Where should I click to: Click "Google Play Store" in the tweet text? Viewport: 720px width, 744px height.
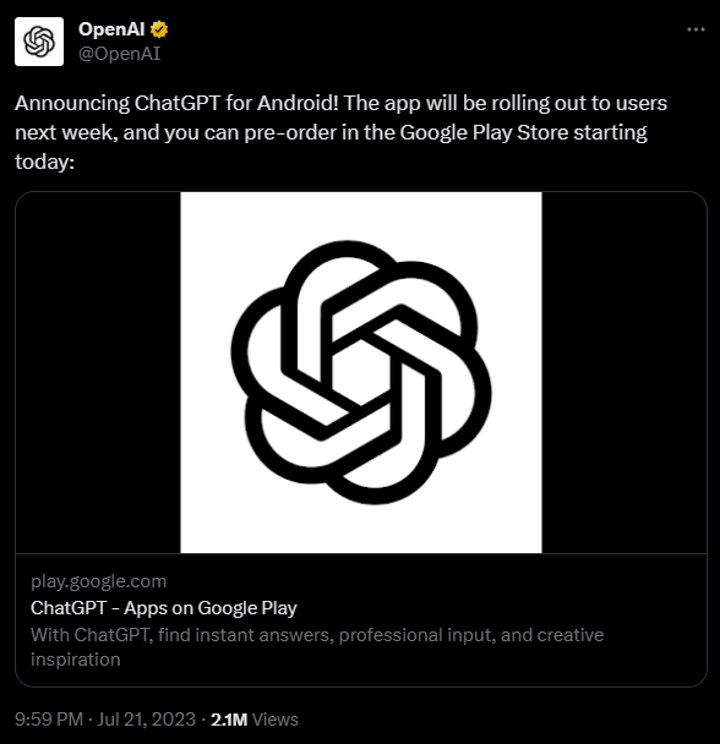pyautogui.click(x=475, y=132)
